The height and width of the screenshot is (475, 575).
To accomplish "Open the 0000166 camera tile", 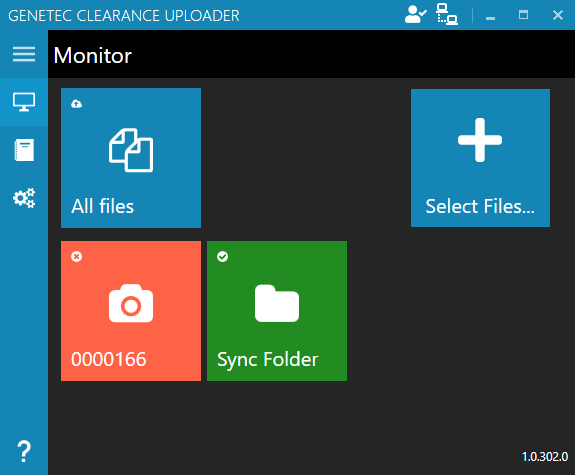I will click(x=131, y=311).
